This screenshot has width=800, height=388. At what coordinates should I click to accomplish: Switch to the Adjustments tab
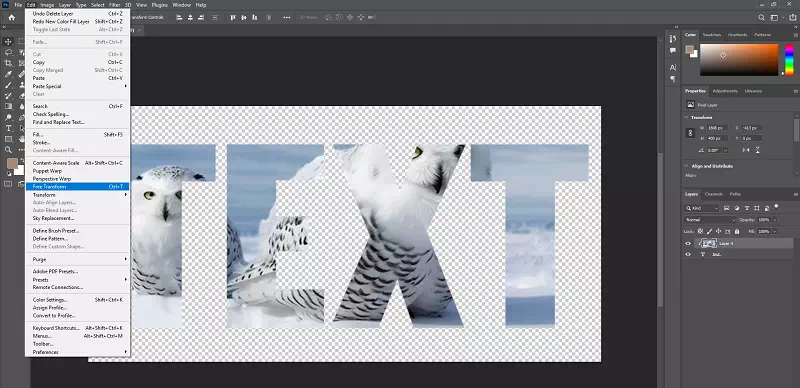click(725, 91)
